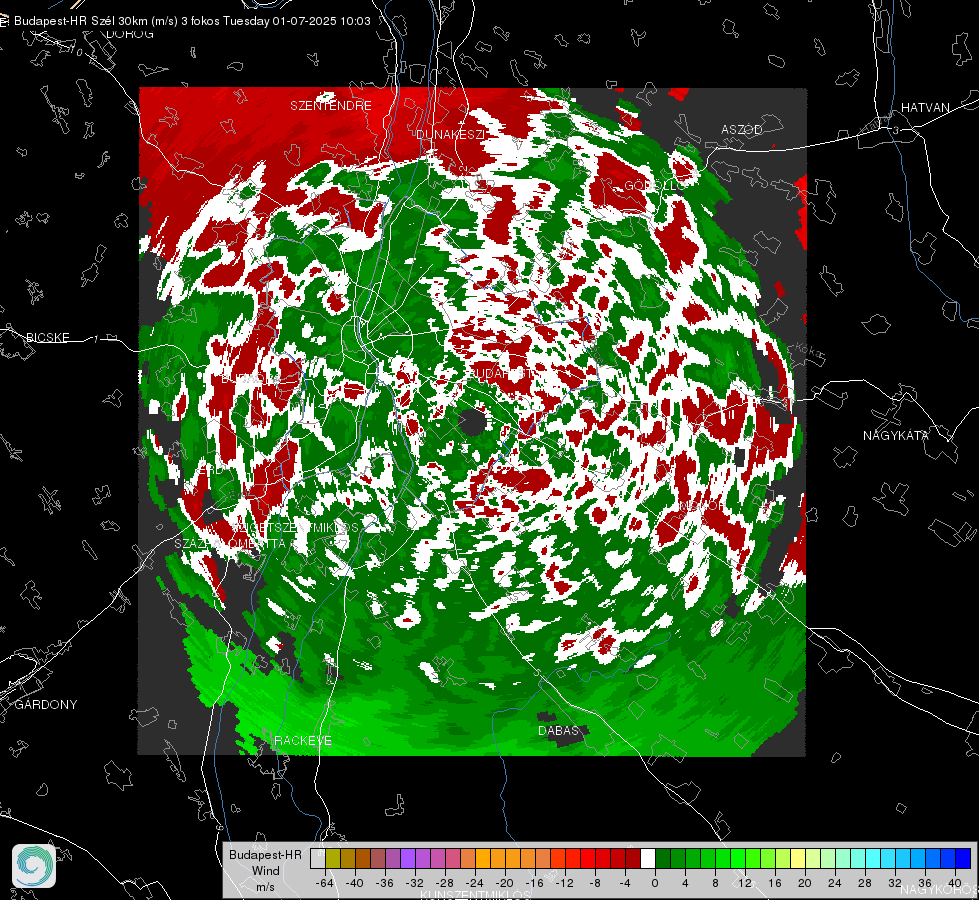Click the 'Budapest-HR Szél 30km' title text
Viewport: 979px width, 900px height.
pyautogui.click(x=81, y=21)
